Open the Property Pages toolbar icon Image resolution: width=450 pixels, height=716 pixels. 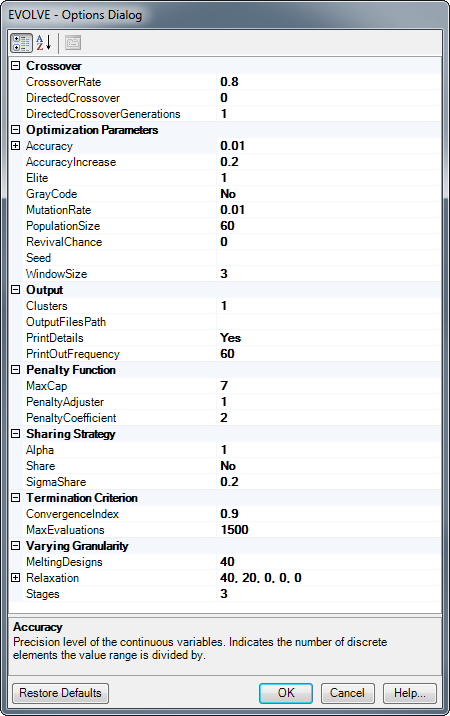[x=73, y=43]
